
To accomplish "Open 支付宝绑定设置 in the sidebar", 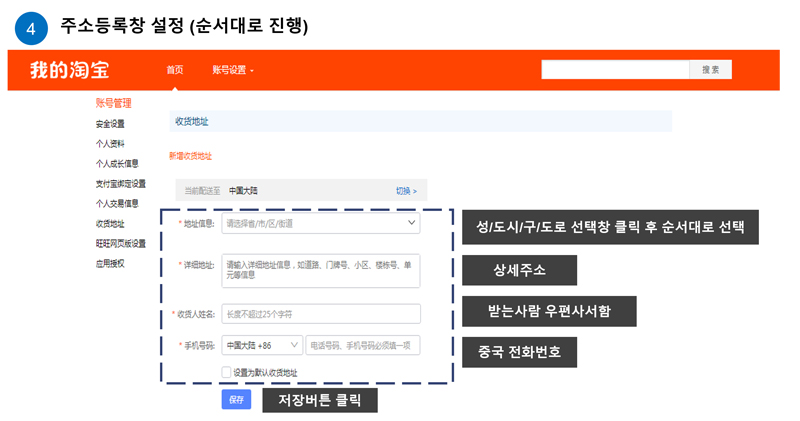I will tap(120, 183).
